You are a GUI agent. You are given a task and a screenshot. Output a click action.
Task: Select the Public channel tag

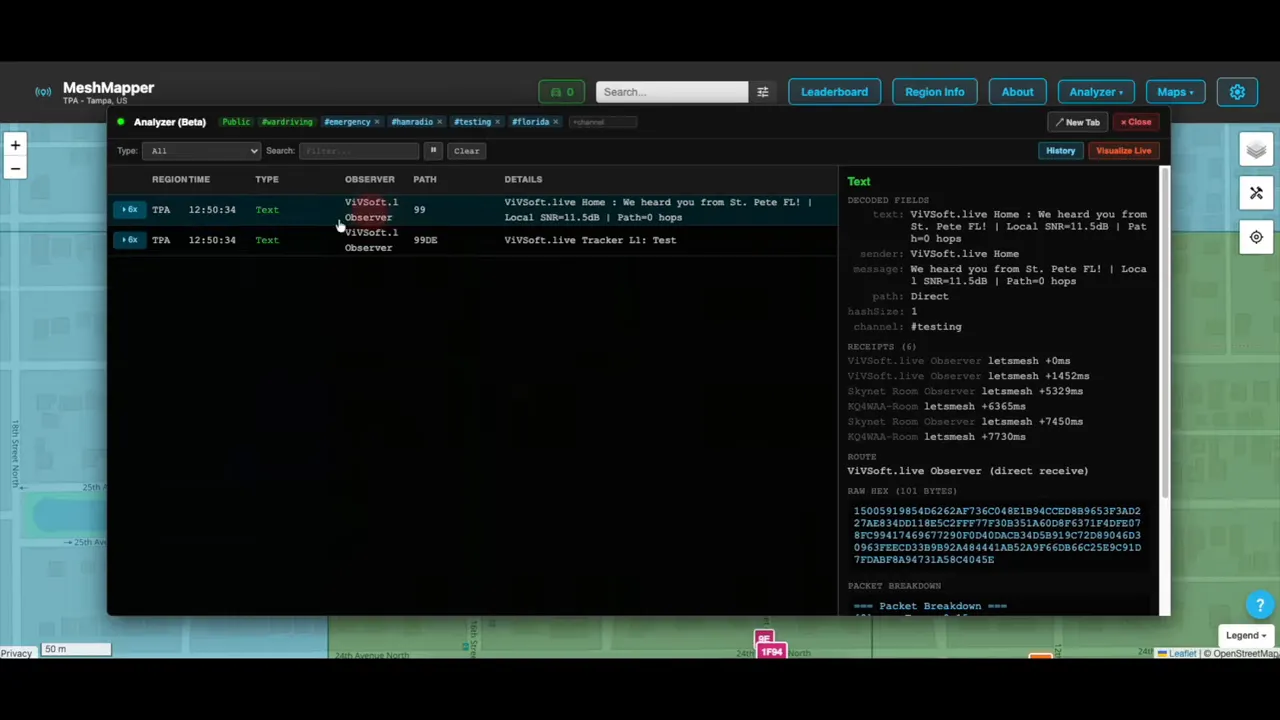pos(236,122)
